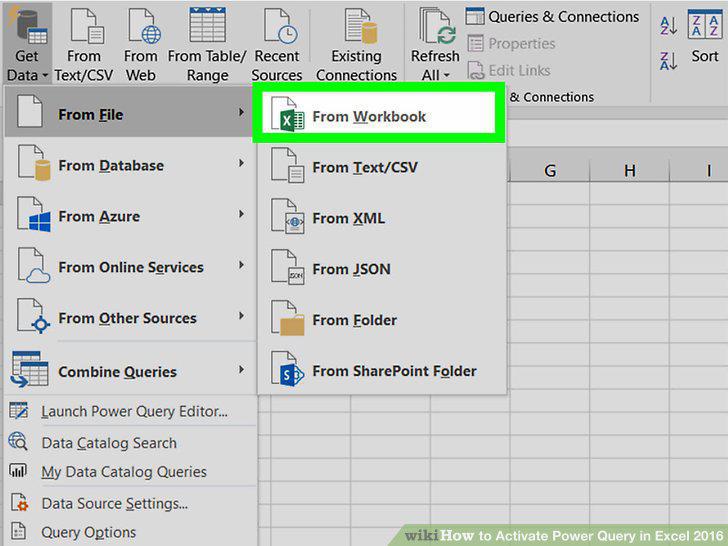The height and width of the screenshot is (546, 728).
Task: Click the Data Source Settings icon
Action: point(20,502)
